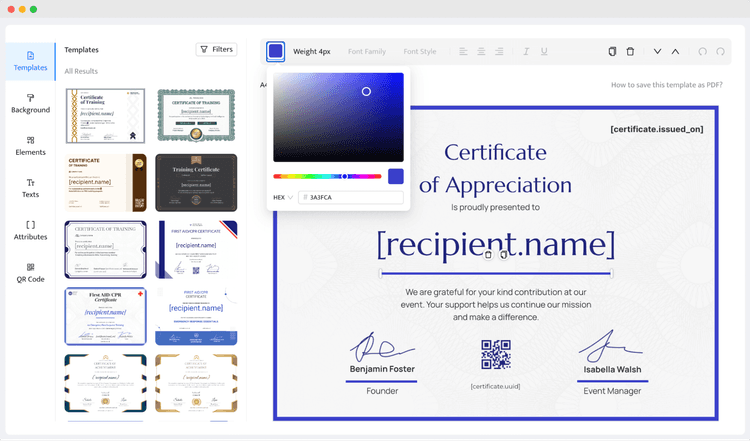Select the First Aid CPR template with red cross
This screenshot has height=441, width=750.
coord(105,316)
